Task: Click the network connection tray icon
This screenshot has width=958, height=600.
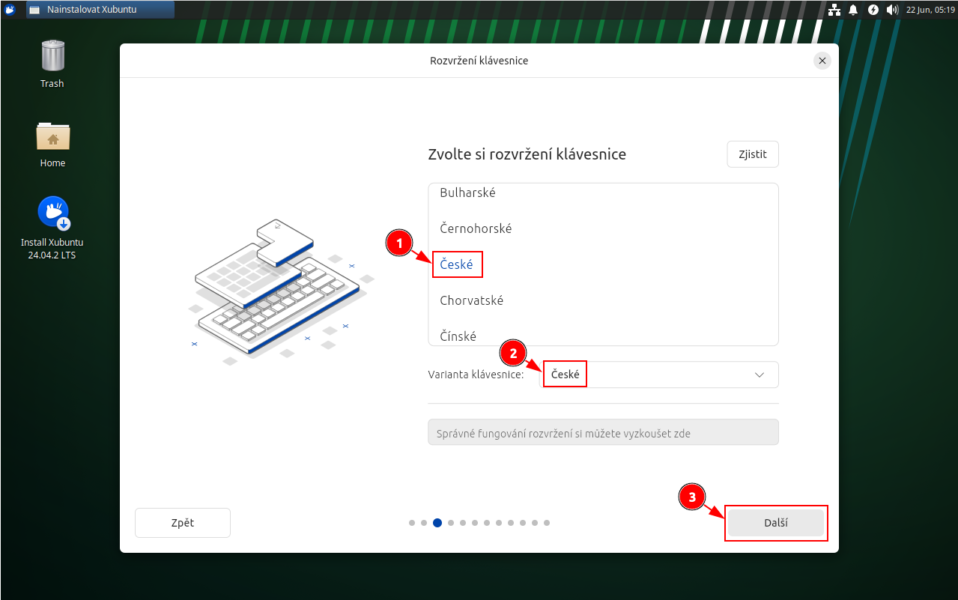Action: pos(834,9)
